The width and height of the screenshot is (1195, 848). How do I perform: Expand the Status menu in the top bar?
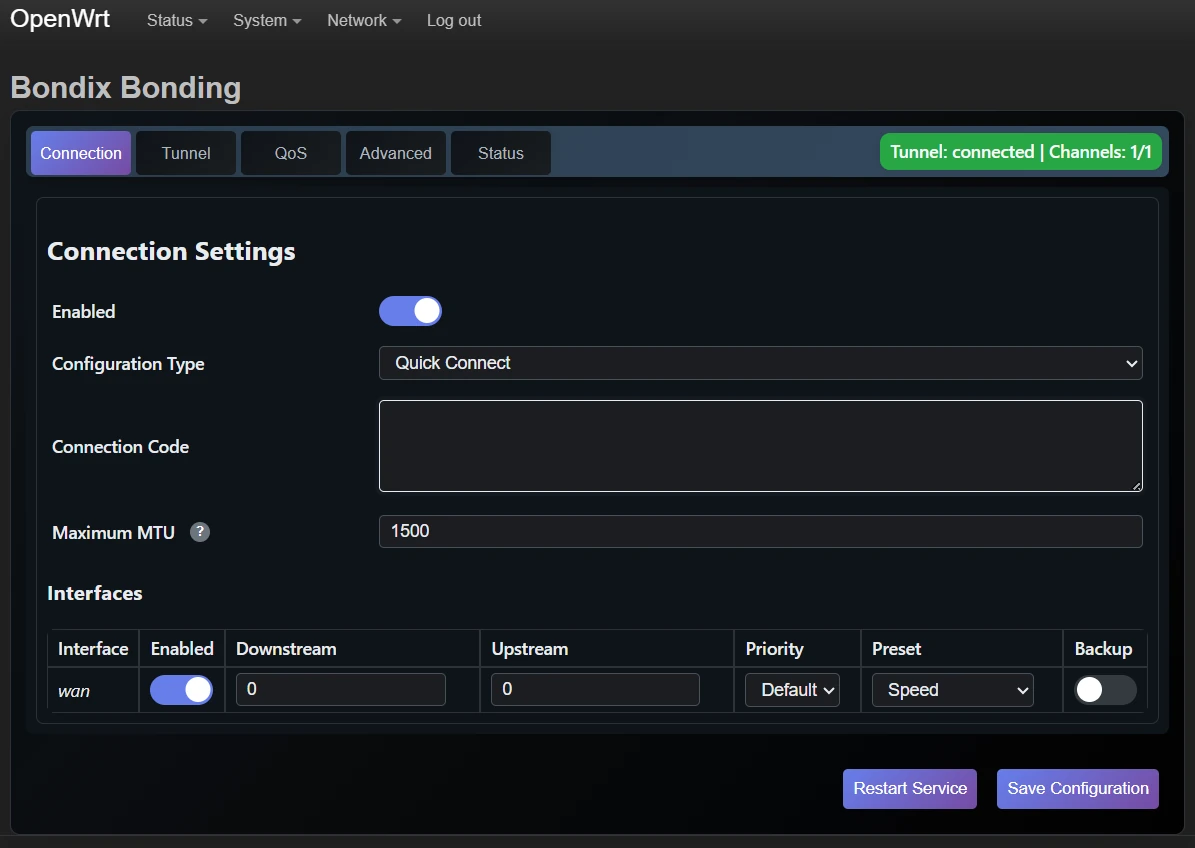coord(177,21)
